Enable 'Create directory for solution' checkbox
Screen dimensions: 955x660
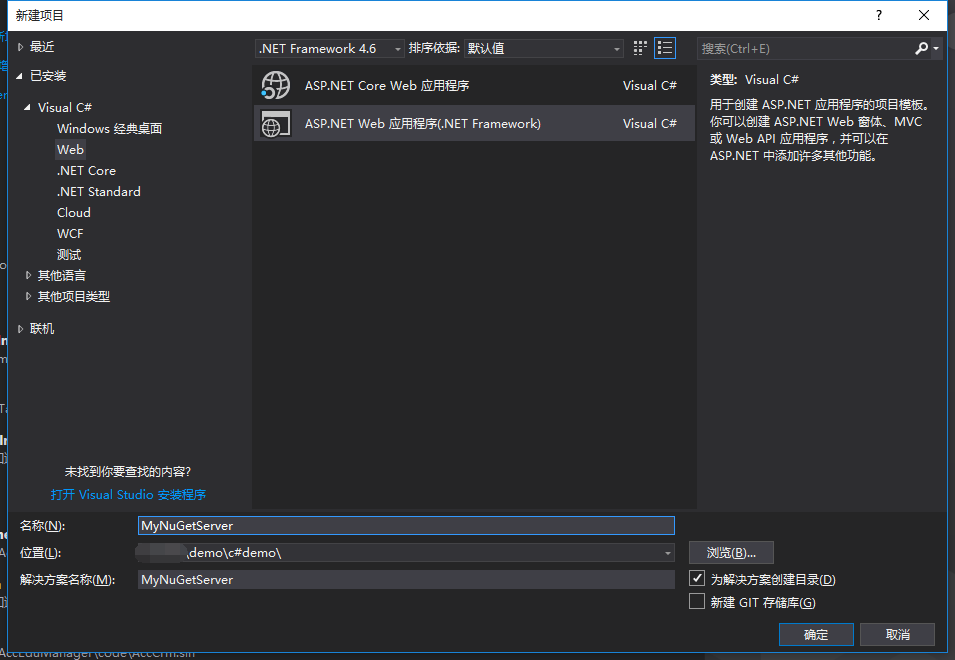point(697,578)
